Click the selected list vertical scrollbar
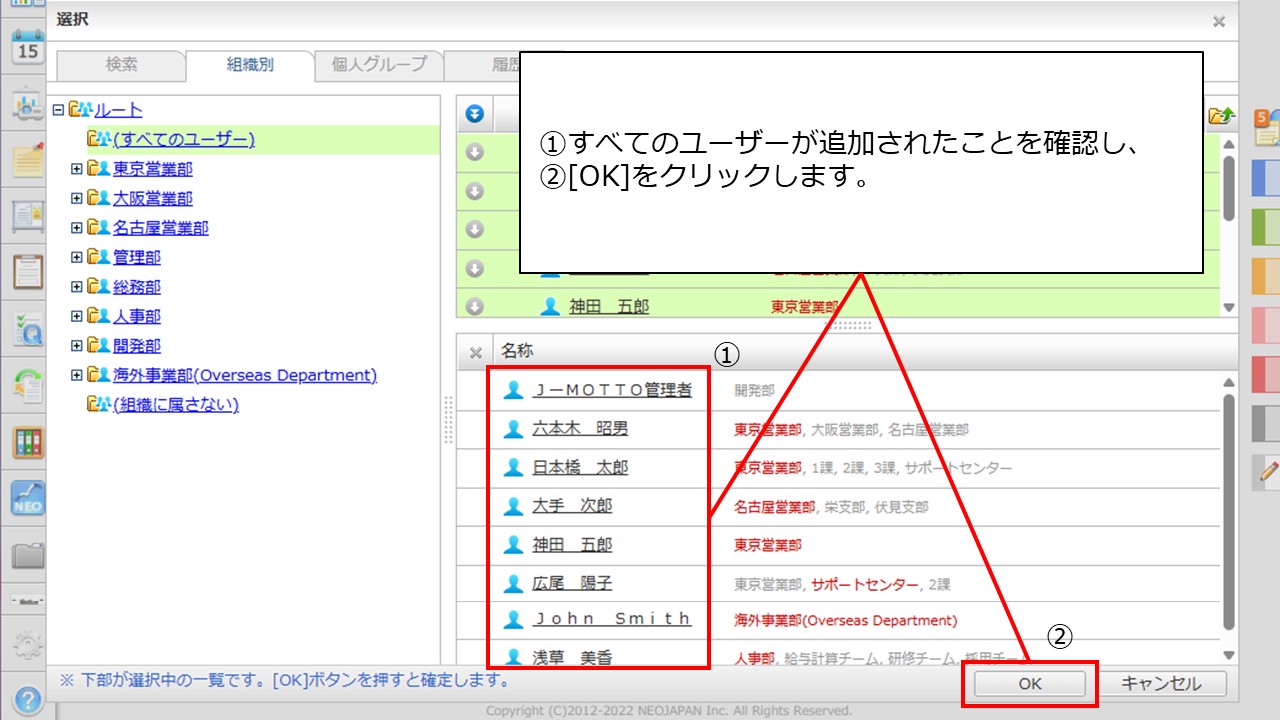The height and width of the screenshot is (720, 1280). pyautogui.click(x=1229, y=500)
